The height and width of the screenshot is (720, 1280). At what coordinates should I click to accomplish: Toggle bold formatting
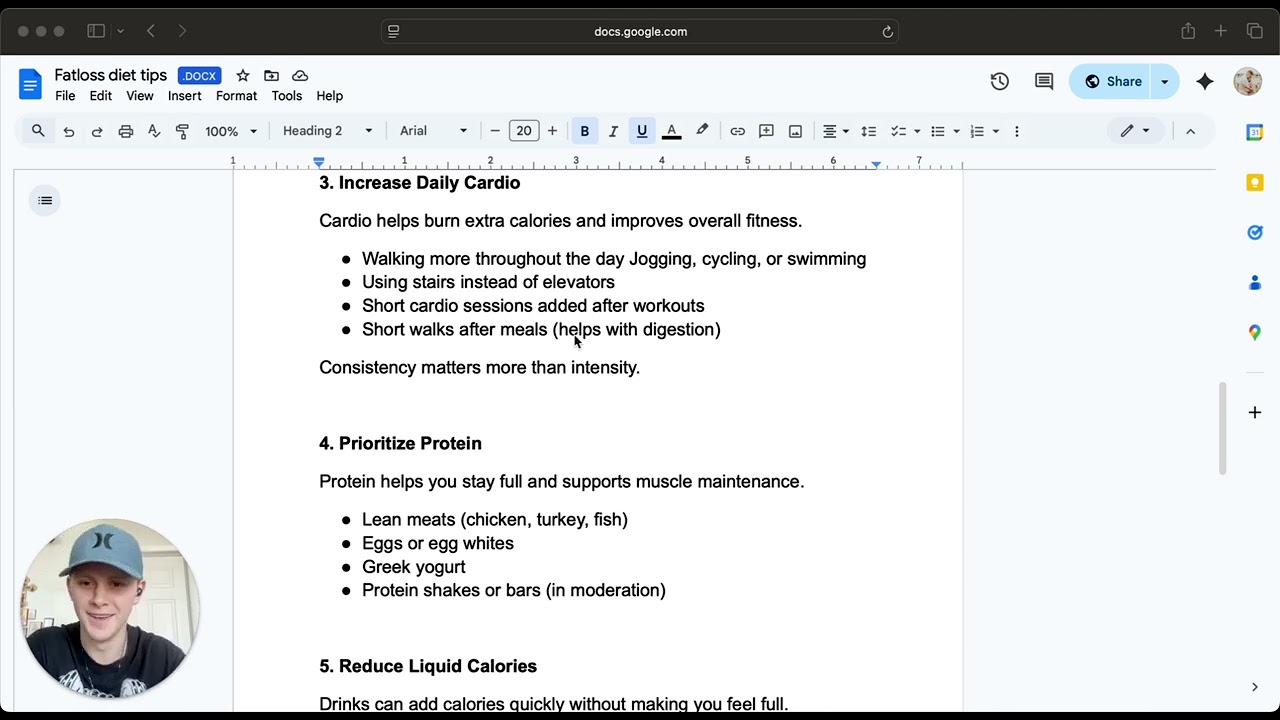point(584,131)
